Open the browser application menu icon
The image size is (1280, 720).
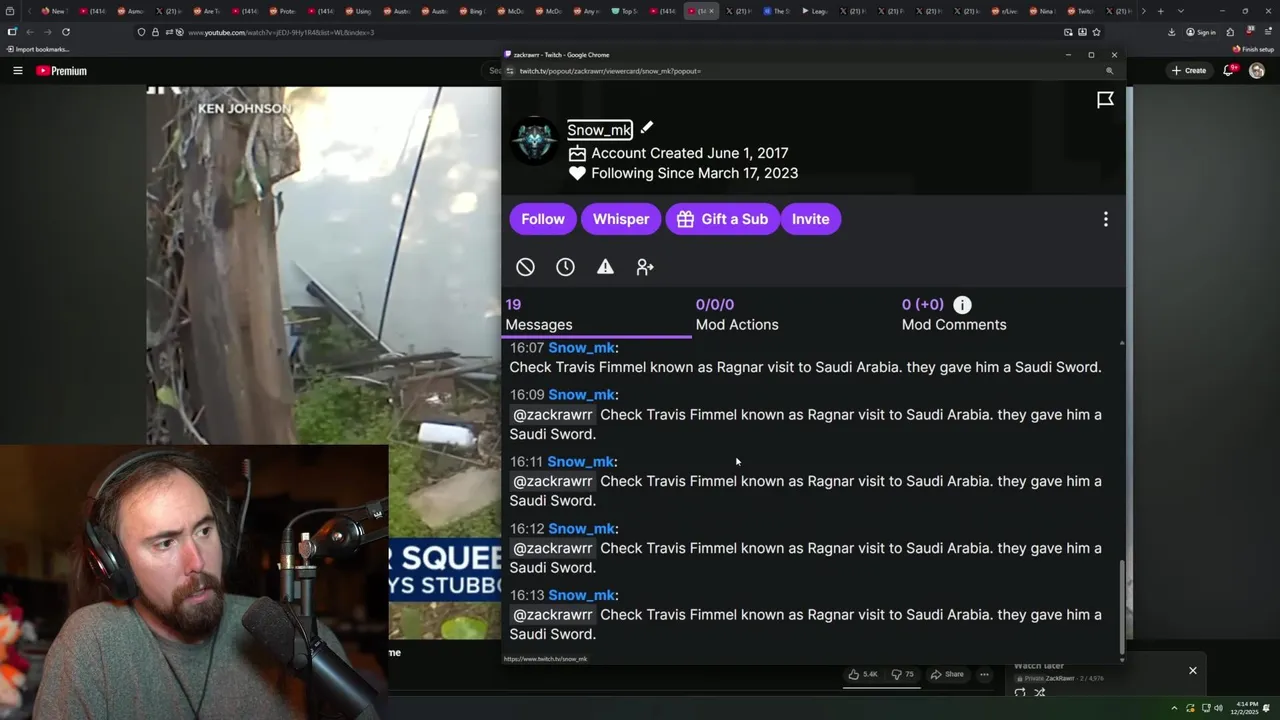tap(1267, 32)
